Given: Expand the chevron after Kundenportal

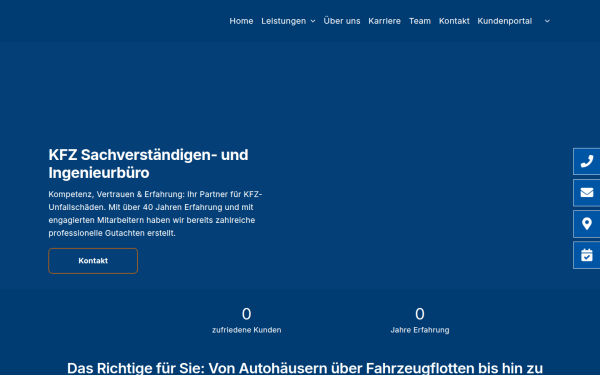Looking at the screenshot, I should tap(547, 21).
